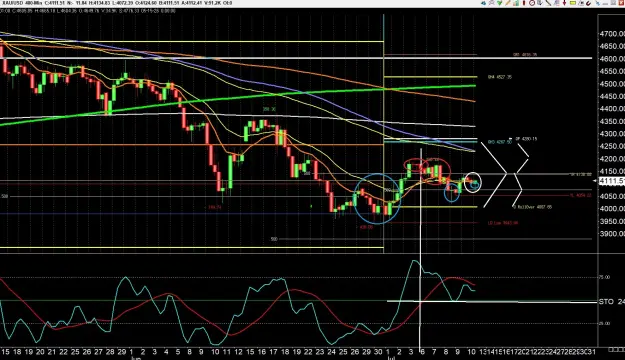Click the 75.00 stochastic level label
Screen dimensions: 625x360
point(605,277)
